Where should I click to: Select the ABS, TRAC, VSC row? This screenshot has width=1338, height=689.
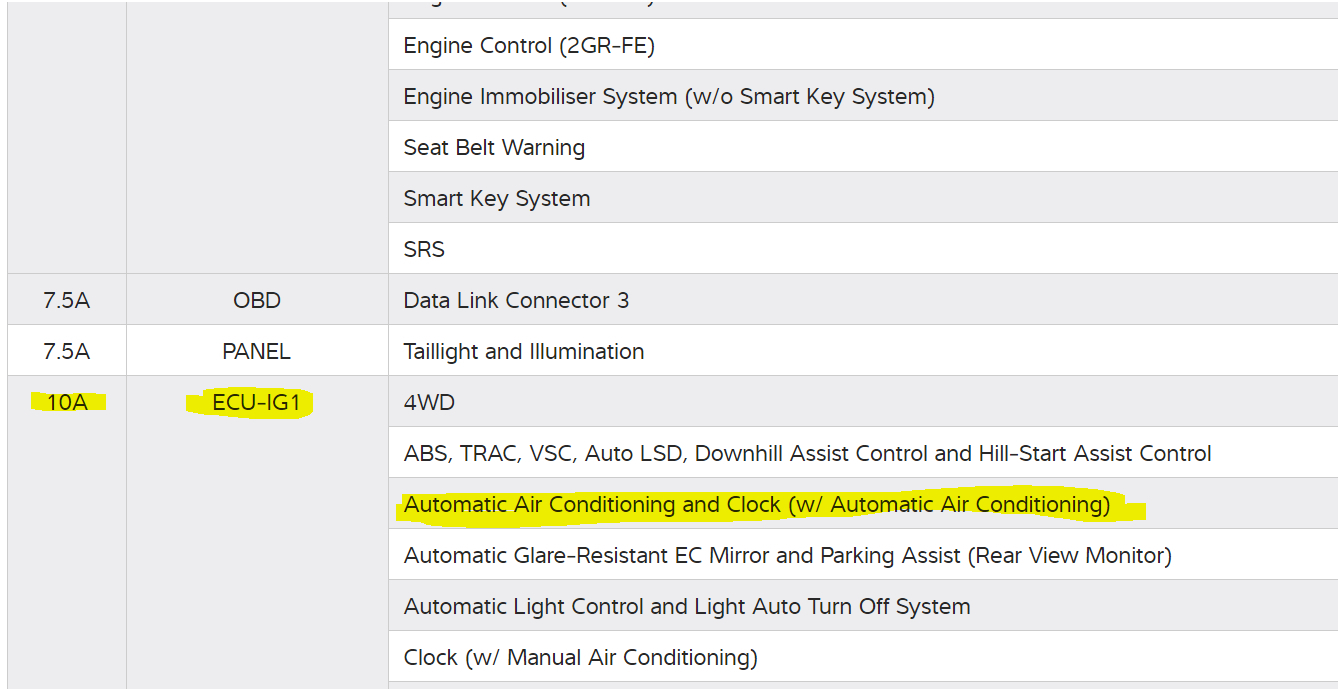click(807, 454)
